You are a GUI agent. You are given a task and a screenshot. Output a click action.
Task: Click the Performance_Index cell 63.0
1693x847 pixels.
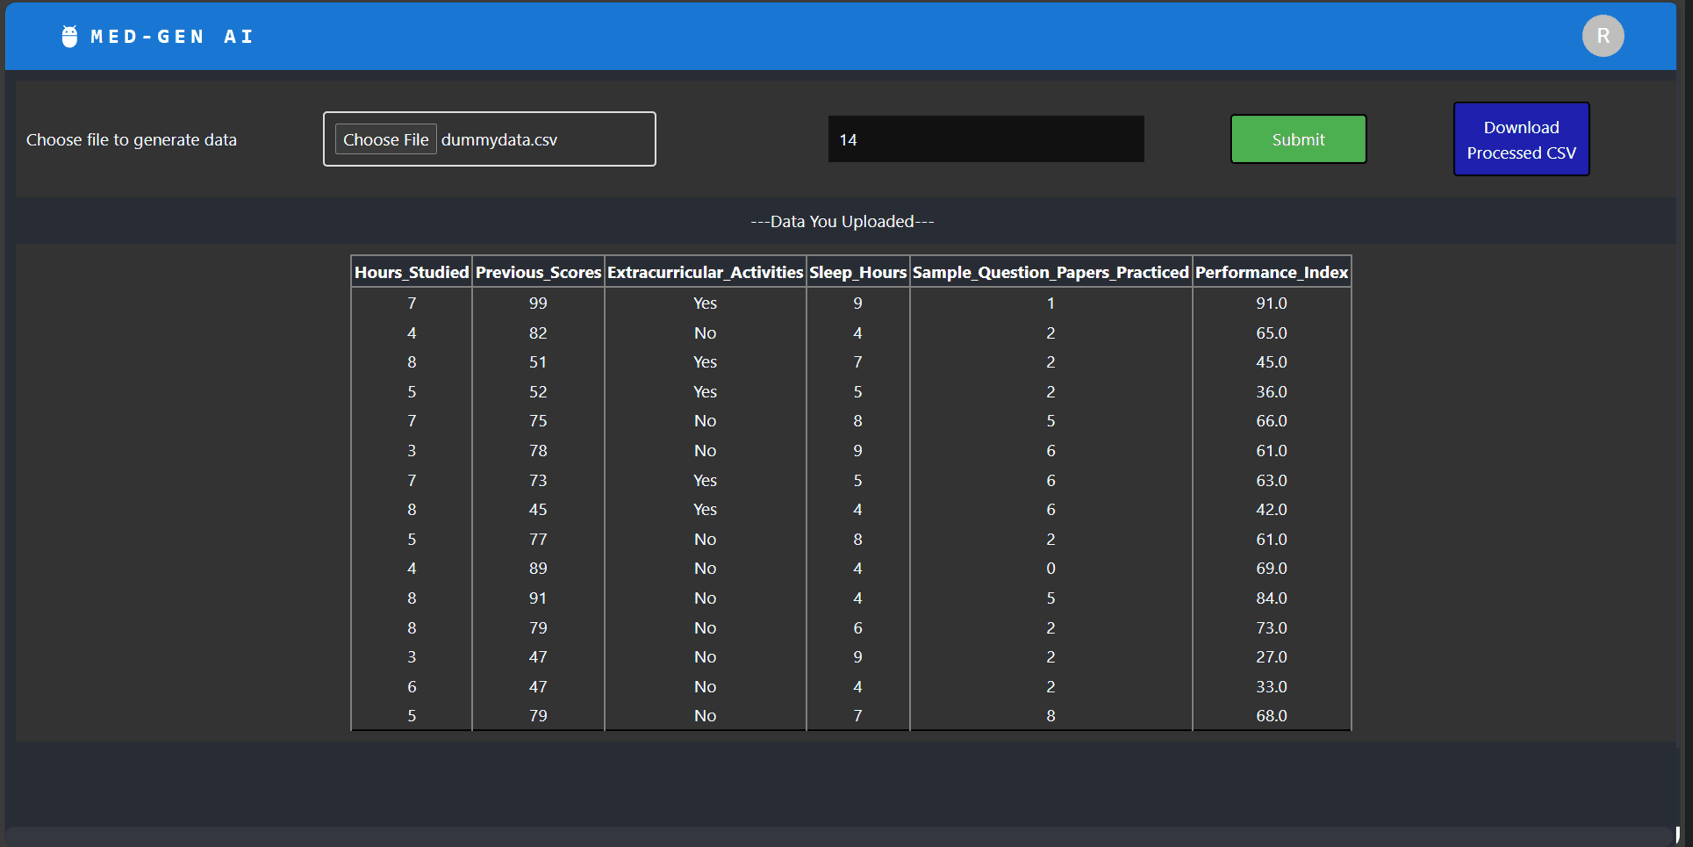1271,481
